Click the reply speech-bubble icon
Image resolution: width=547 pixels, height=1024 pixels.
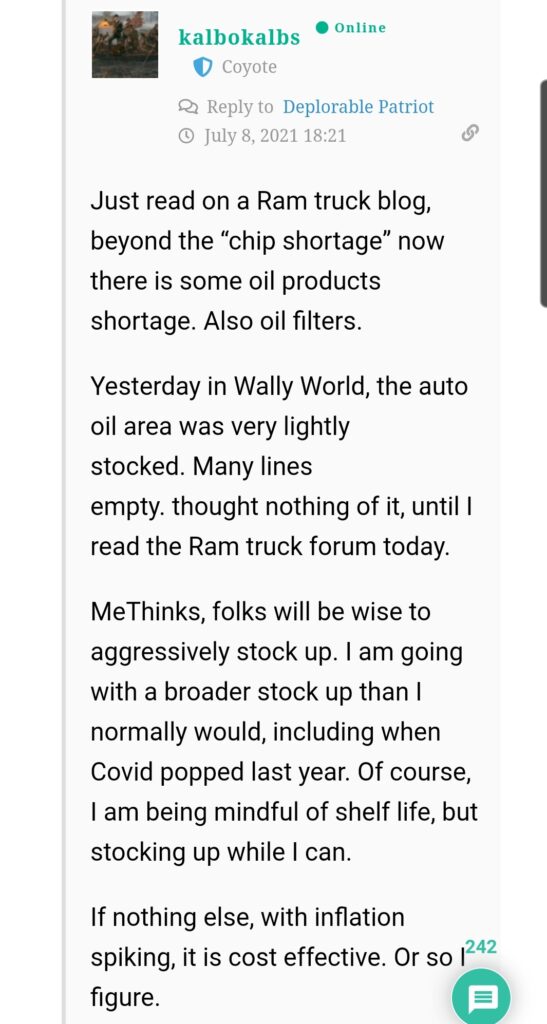186,106
